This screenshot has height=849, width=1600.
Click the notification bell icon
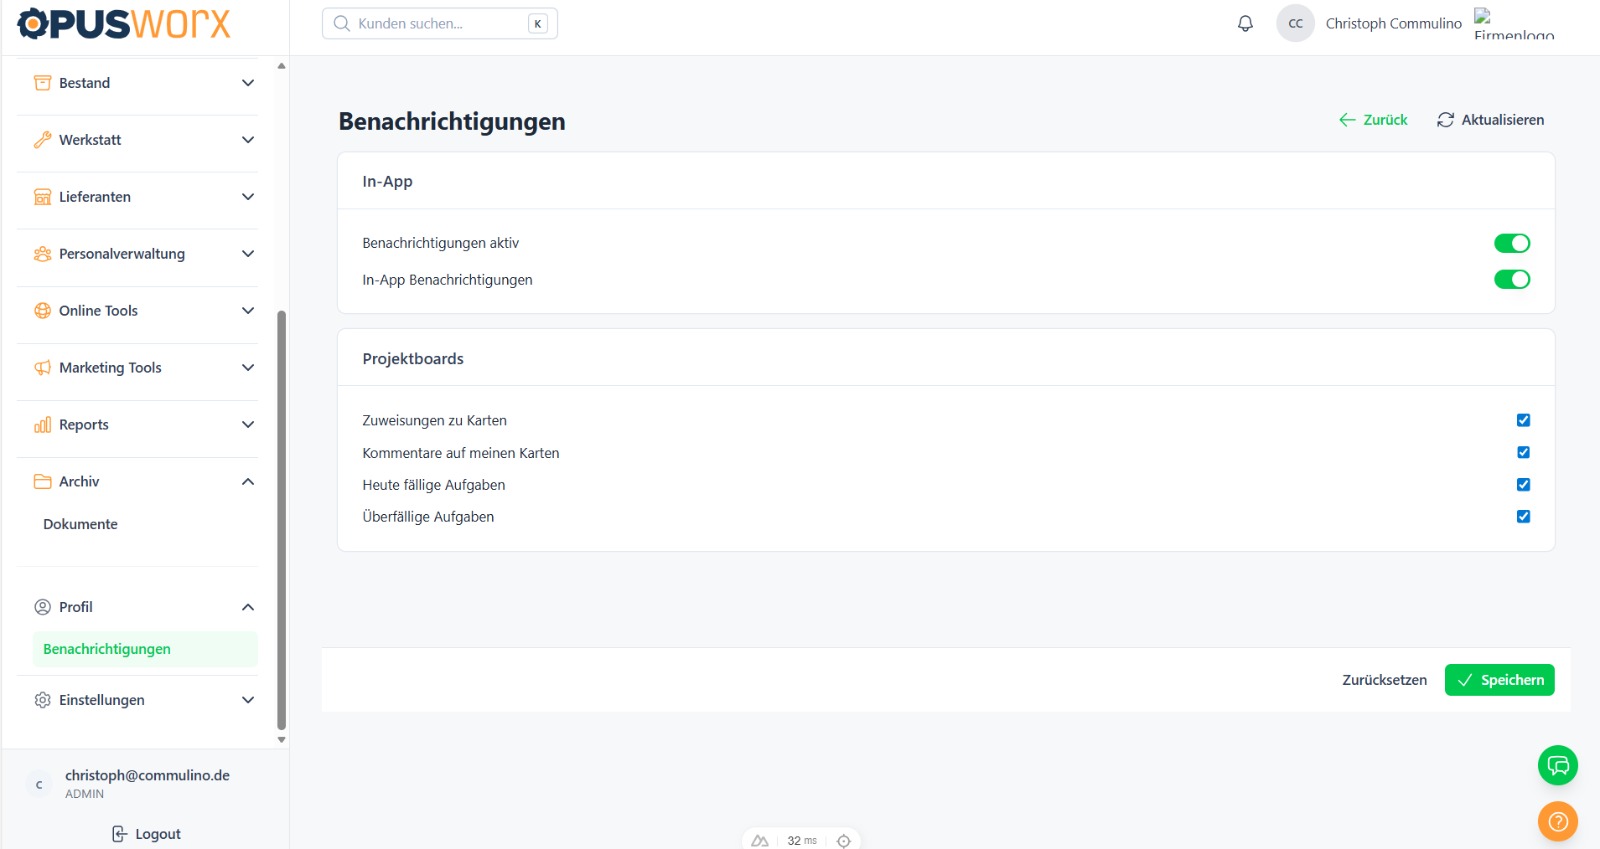click(1245, 24)
